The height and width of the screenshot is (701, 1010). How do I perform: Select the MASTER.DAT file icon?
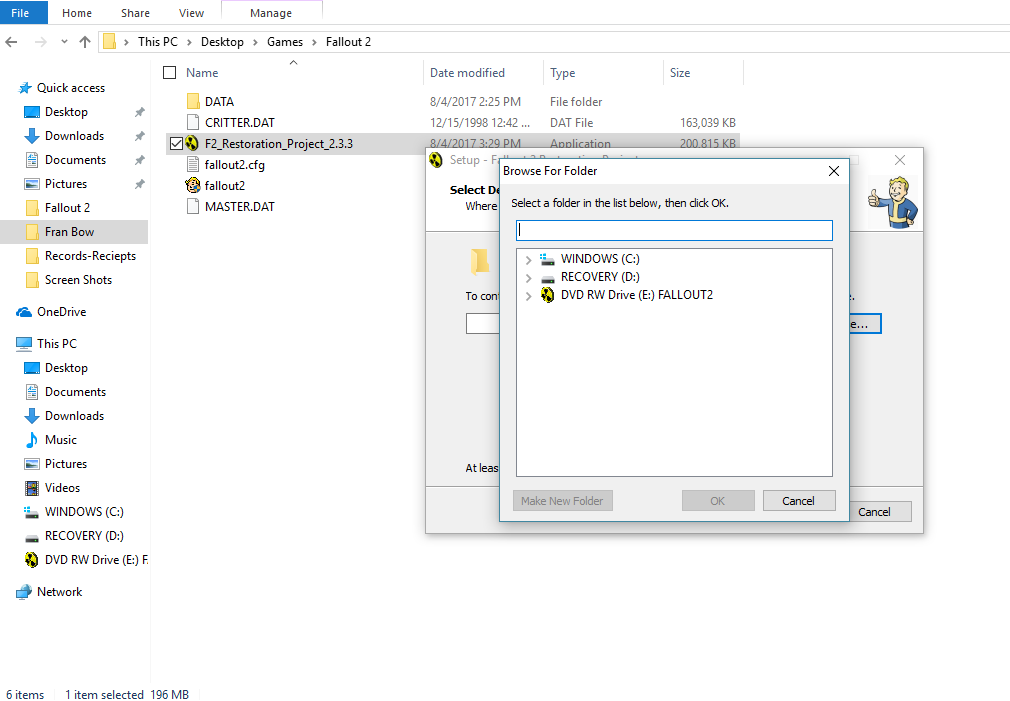coord(193,206)
